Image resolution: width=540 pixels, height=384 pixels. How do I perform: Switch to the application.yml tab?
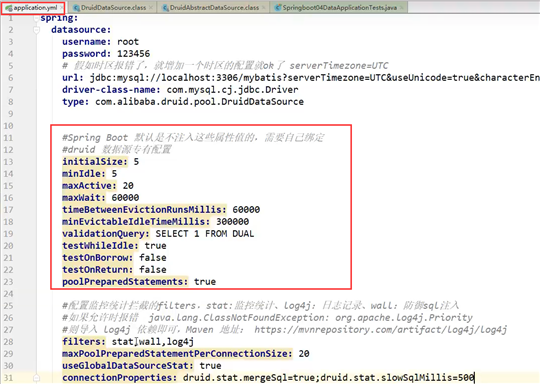[33, 8]
